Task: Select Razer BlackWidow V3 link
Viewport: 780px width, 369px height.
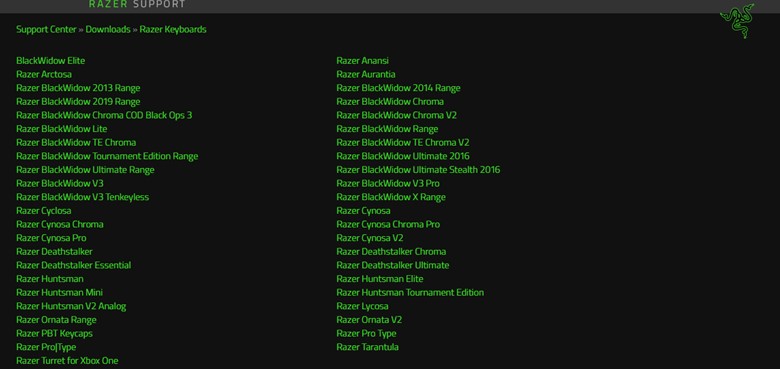Action: 60,184
